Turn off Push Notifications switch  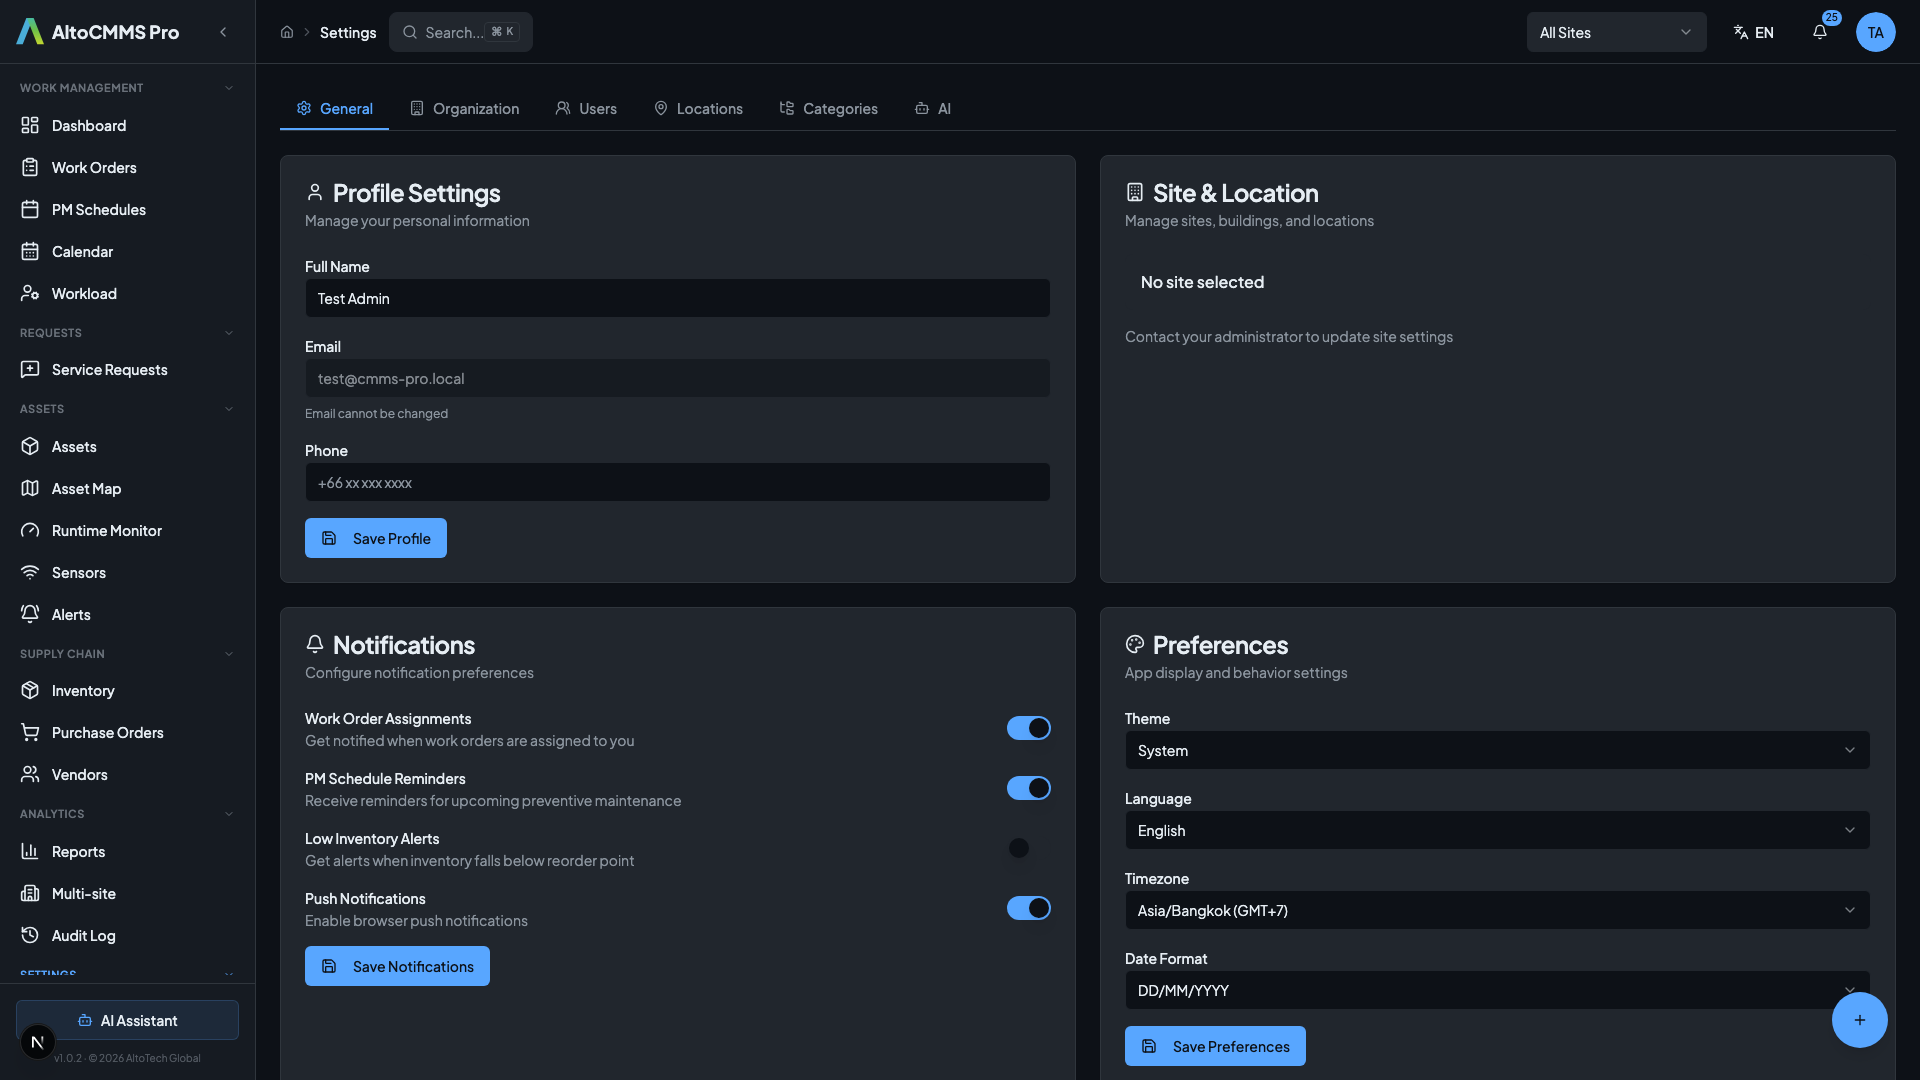(1028, 908)
